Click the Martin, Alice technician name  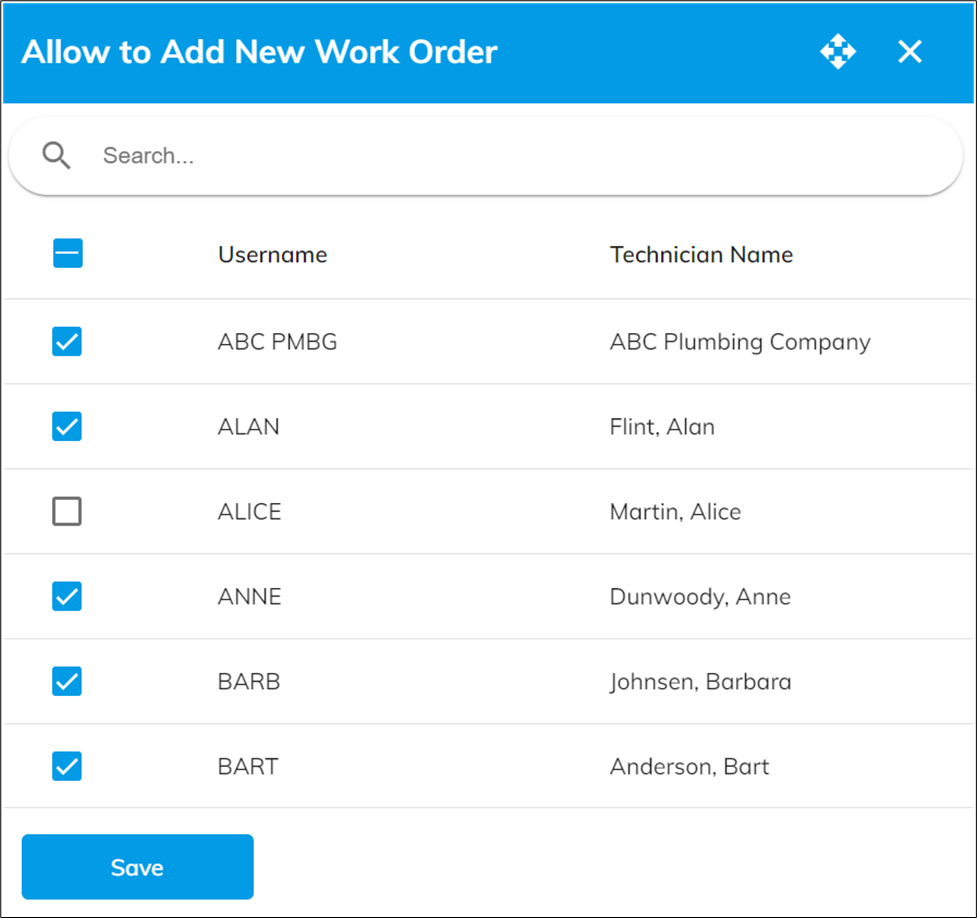(675, 512)
